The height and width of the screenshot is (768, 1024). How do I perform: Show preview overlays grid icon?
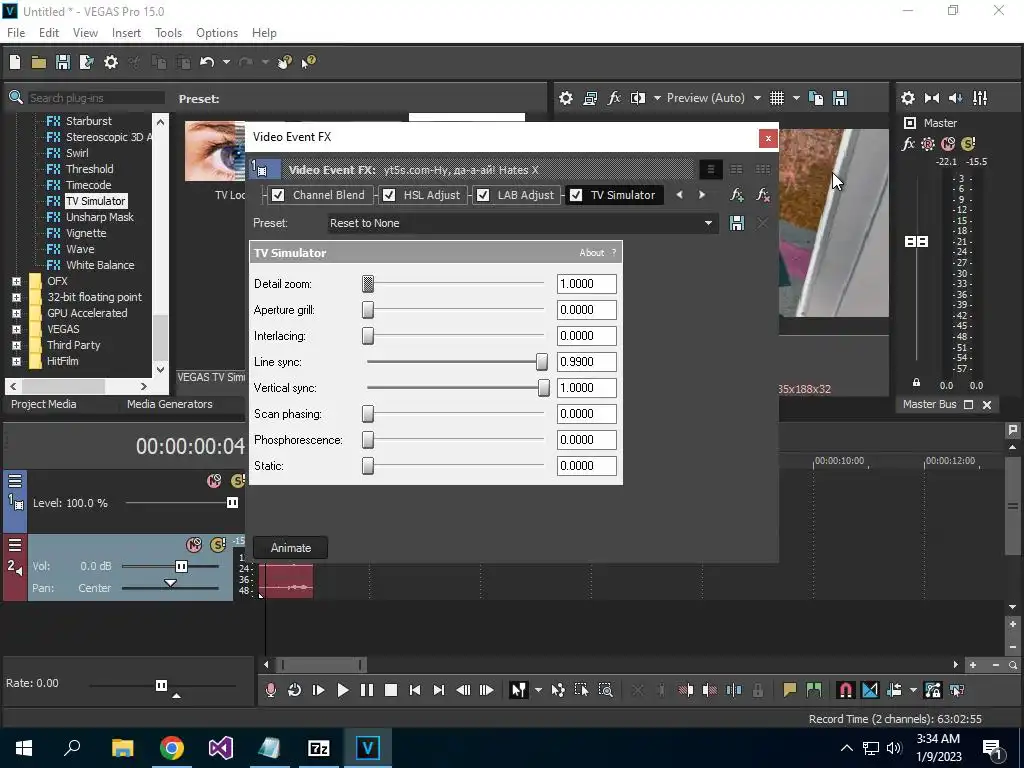776,98
